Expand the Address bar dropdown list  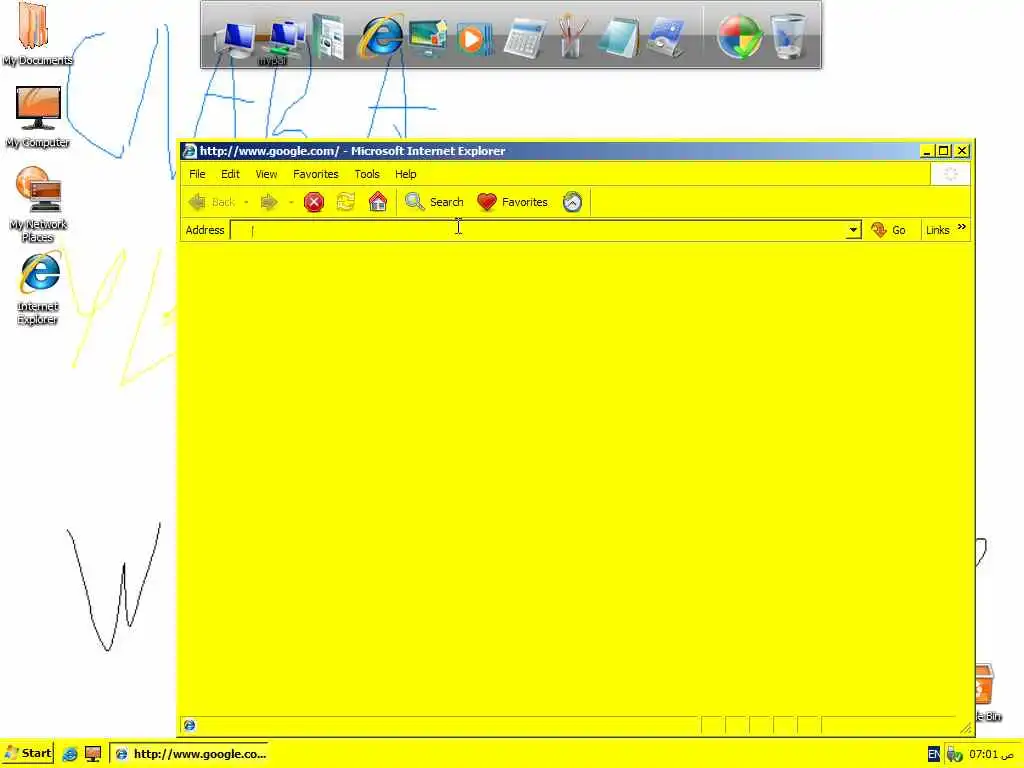pyautogui.click(x=853, y=230)
